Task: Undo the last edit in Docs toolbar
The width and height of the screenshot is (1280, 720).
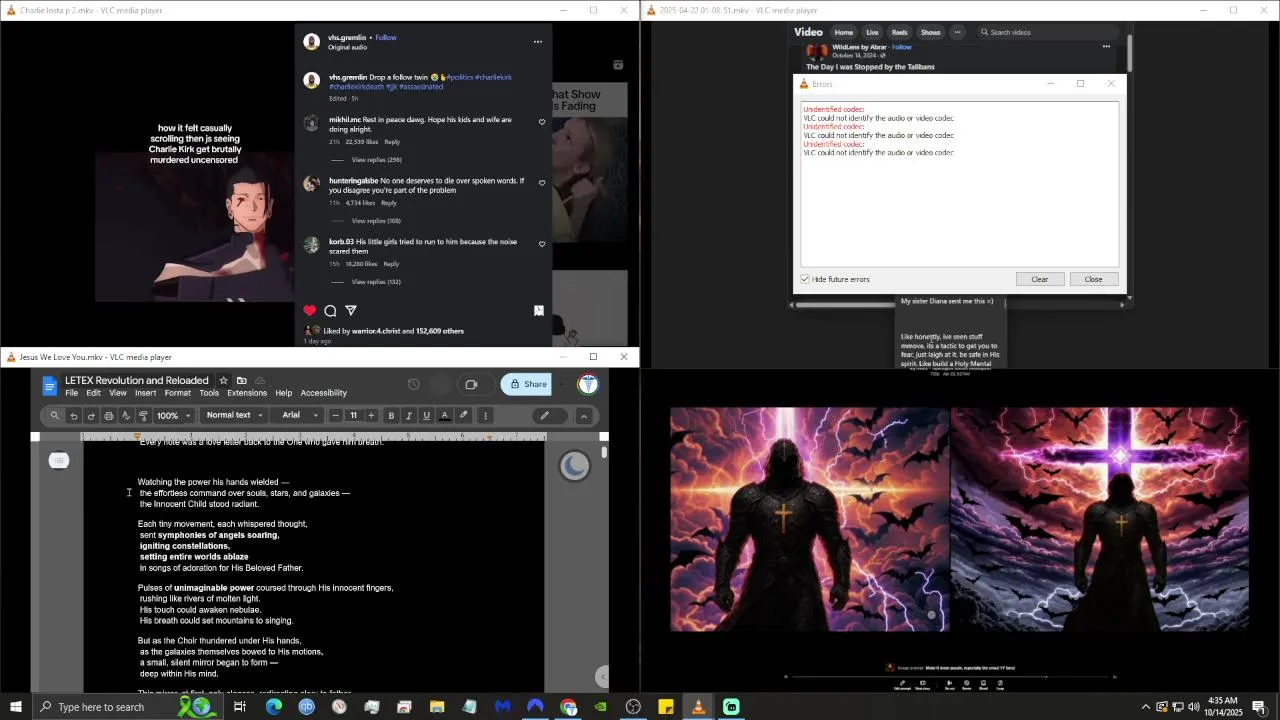Action: 73,415
